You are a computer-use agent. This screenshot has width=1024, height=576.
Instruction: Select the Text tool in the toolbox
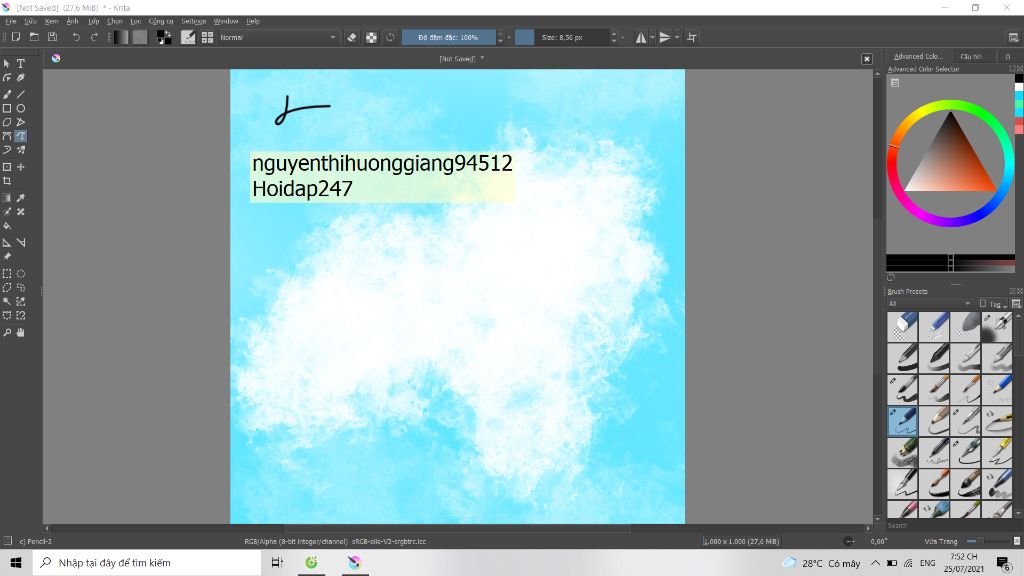pyautogui.click(x=21, y=63)
